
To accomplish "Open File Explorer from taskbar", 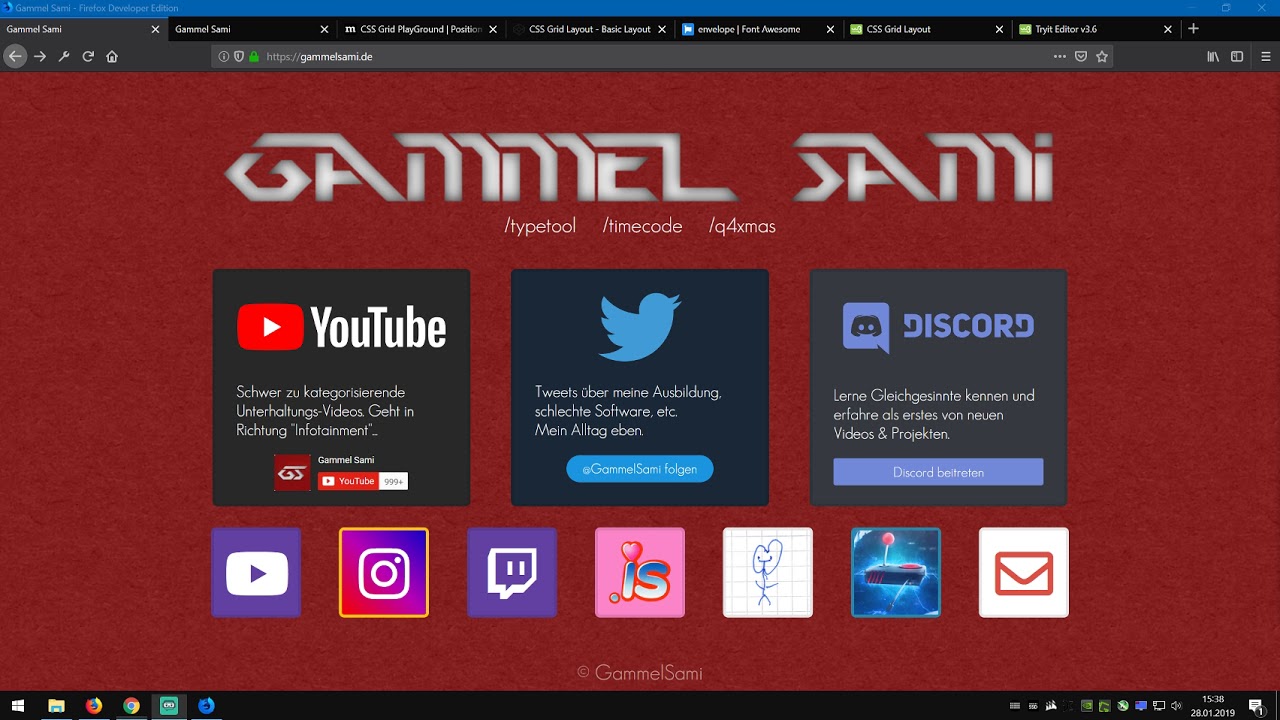I will 56,705.
